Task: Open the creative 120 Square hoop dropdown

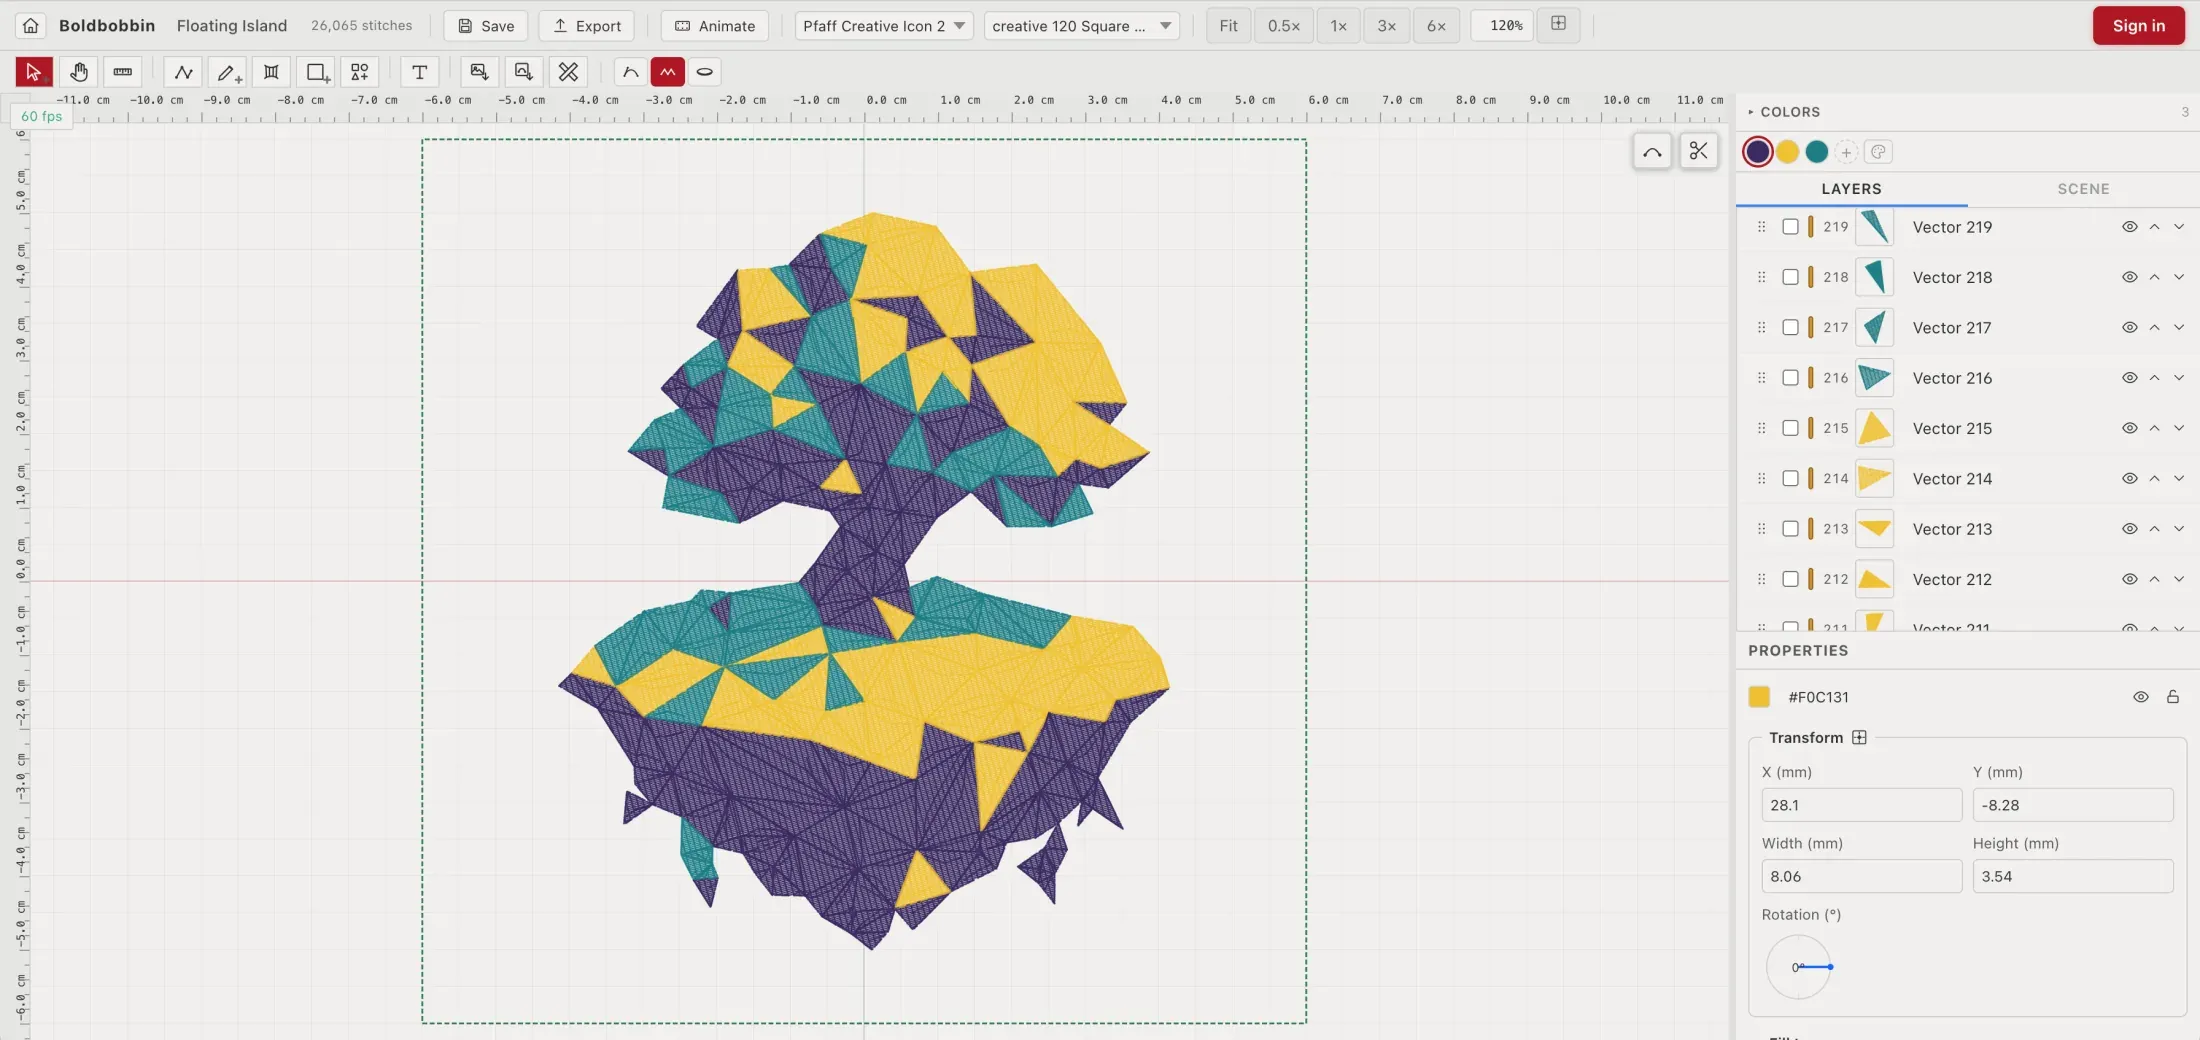Action: (1082, 26)
